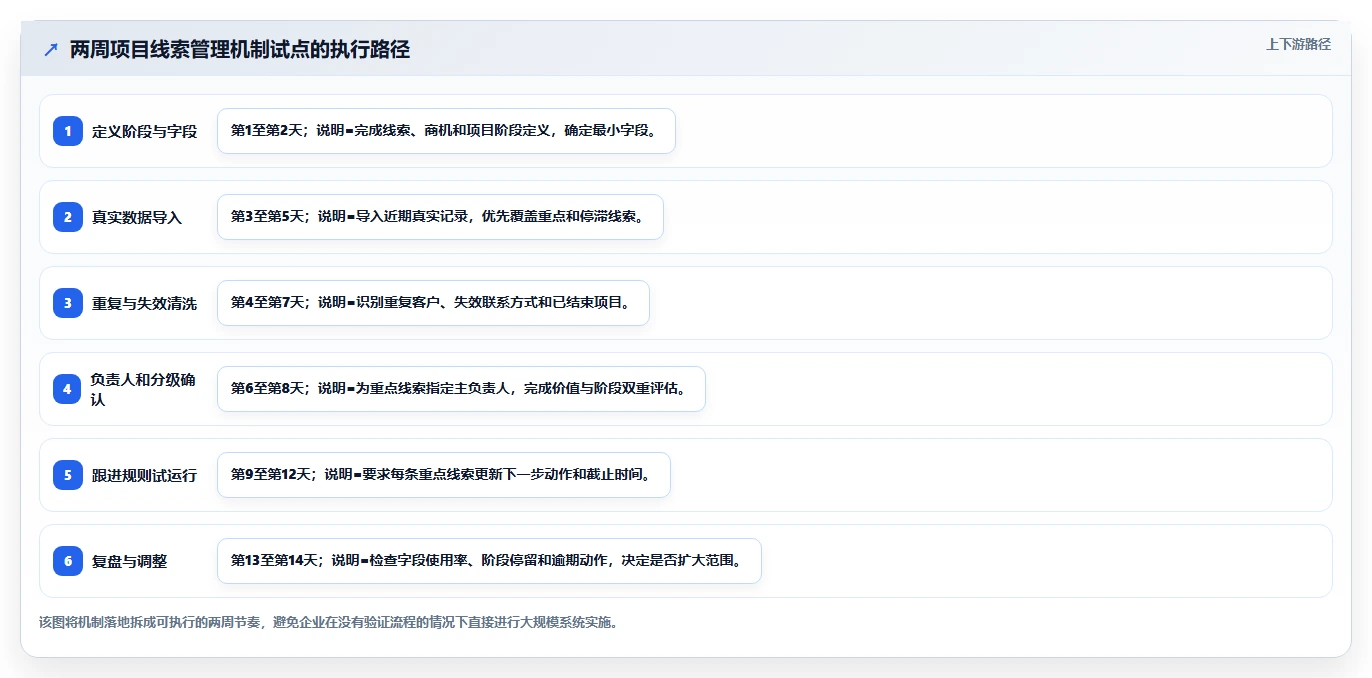Screen dimensions: 1372x678
Task: Click the step 2 number badge
Action: (x=68, y=217)
